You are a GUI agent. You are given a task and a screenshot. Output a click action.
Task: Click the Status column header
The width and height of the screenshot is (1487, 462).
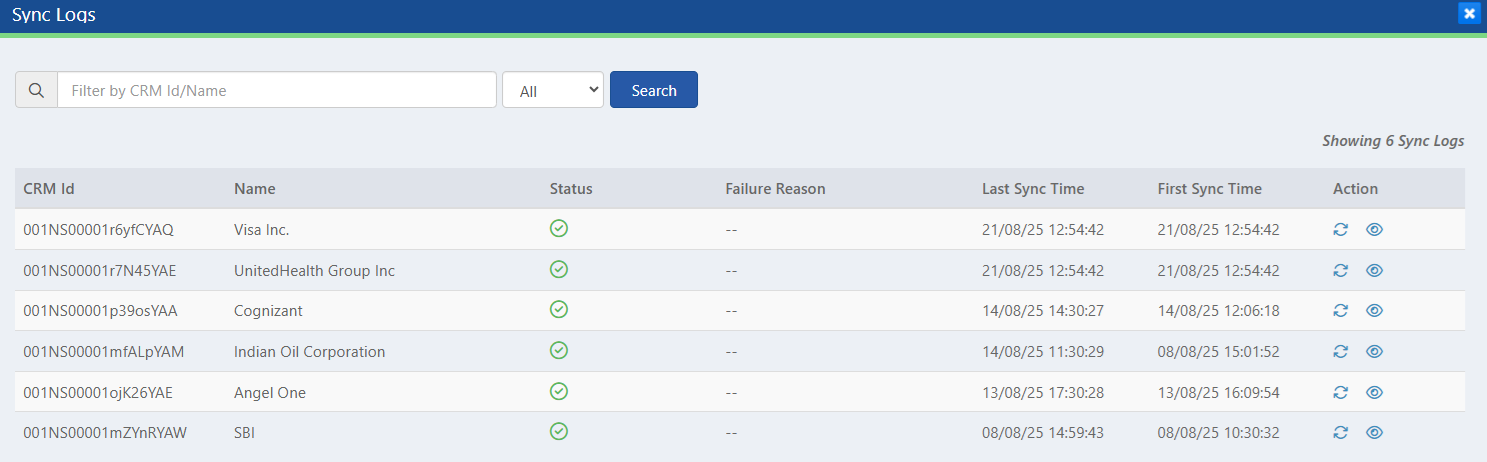pyautogui.click(x=571, y=188)
